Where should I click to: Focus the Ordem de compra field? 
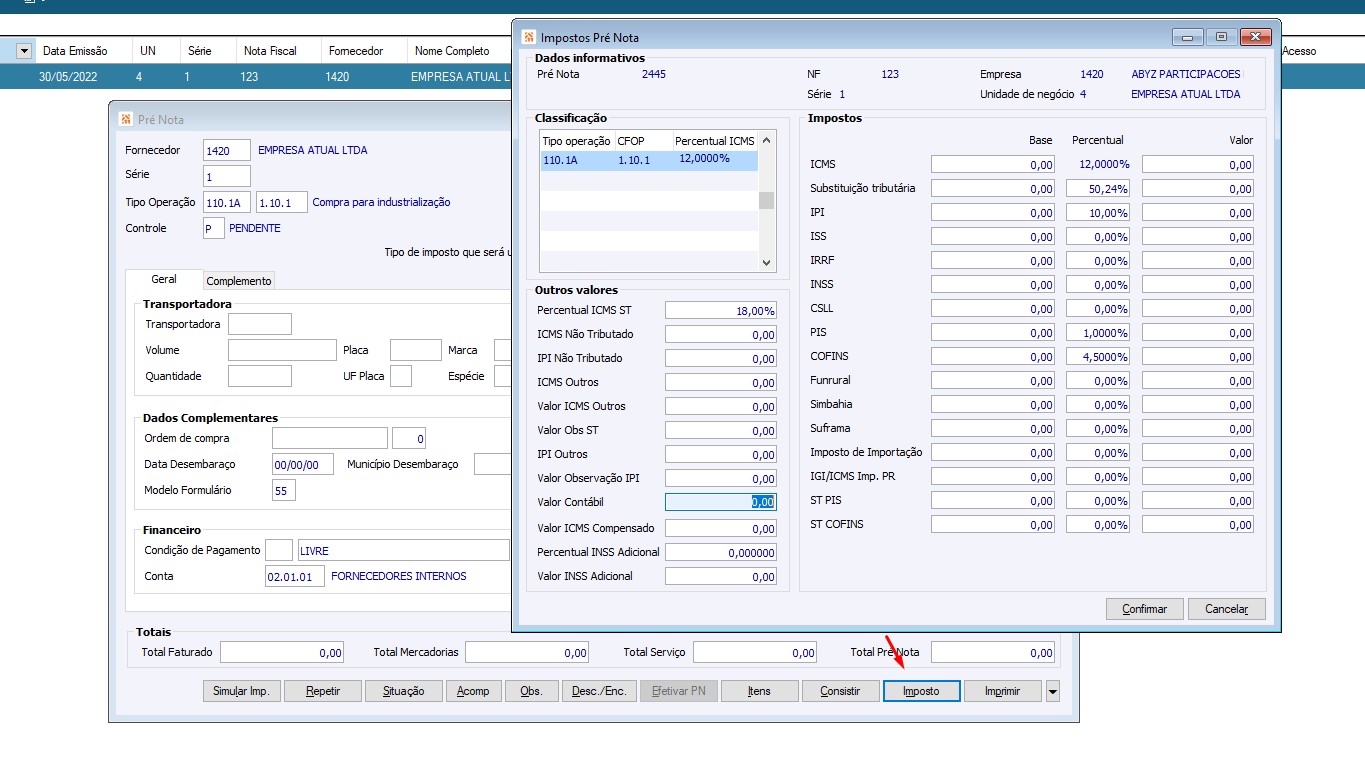coord(330,438)
